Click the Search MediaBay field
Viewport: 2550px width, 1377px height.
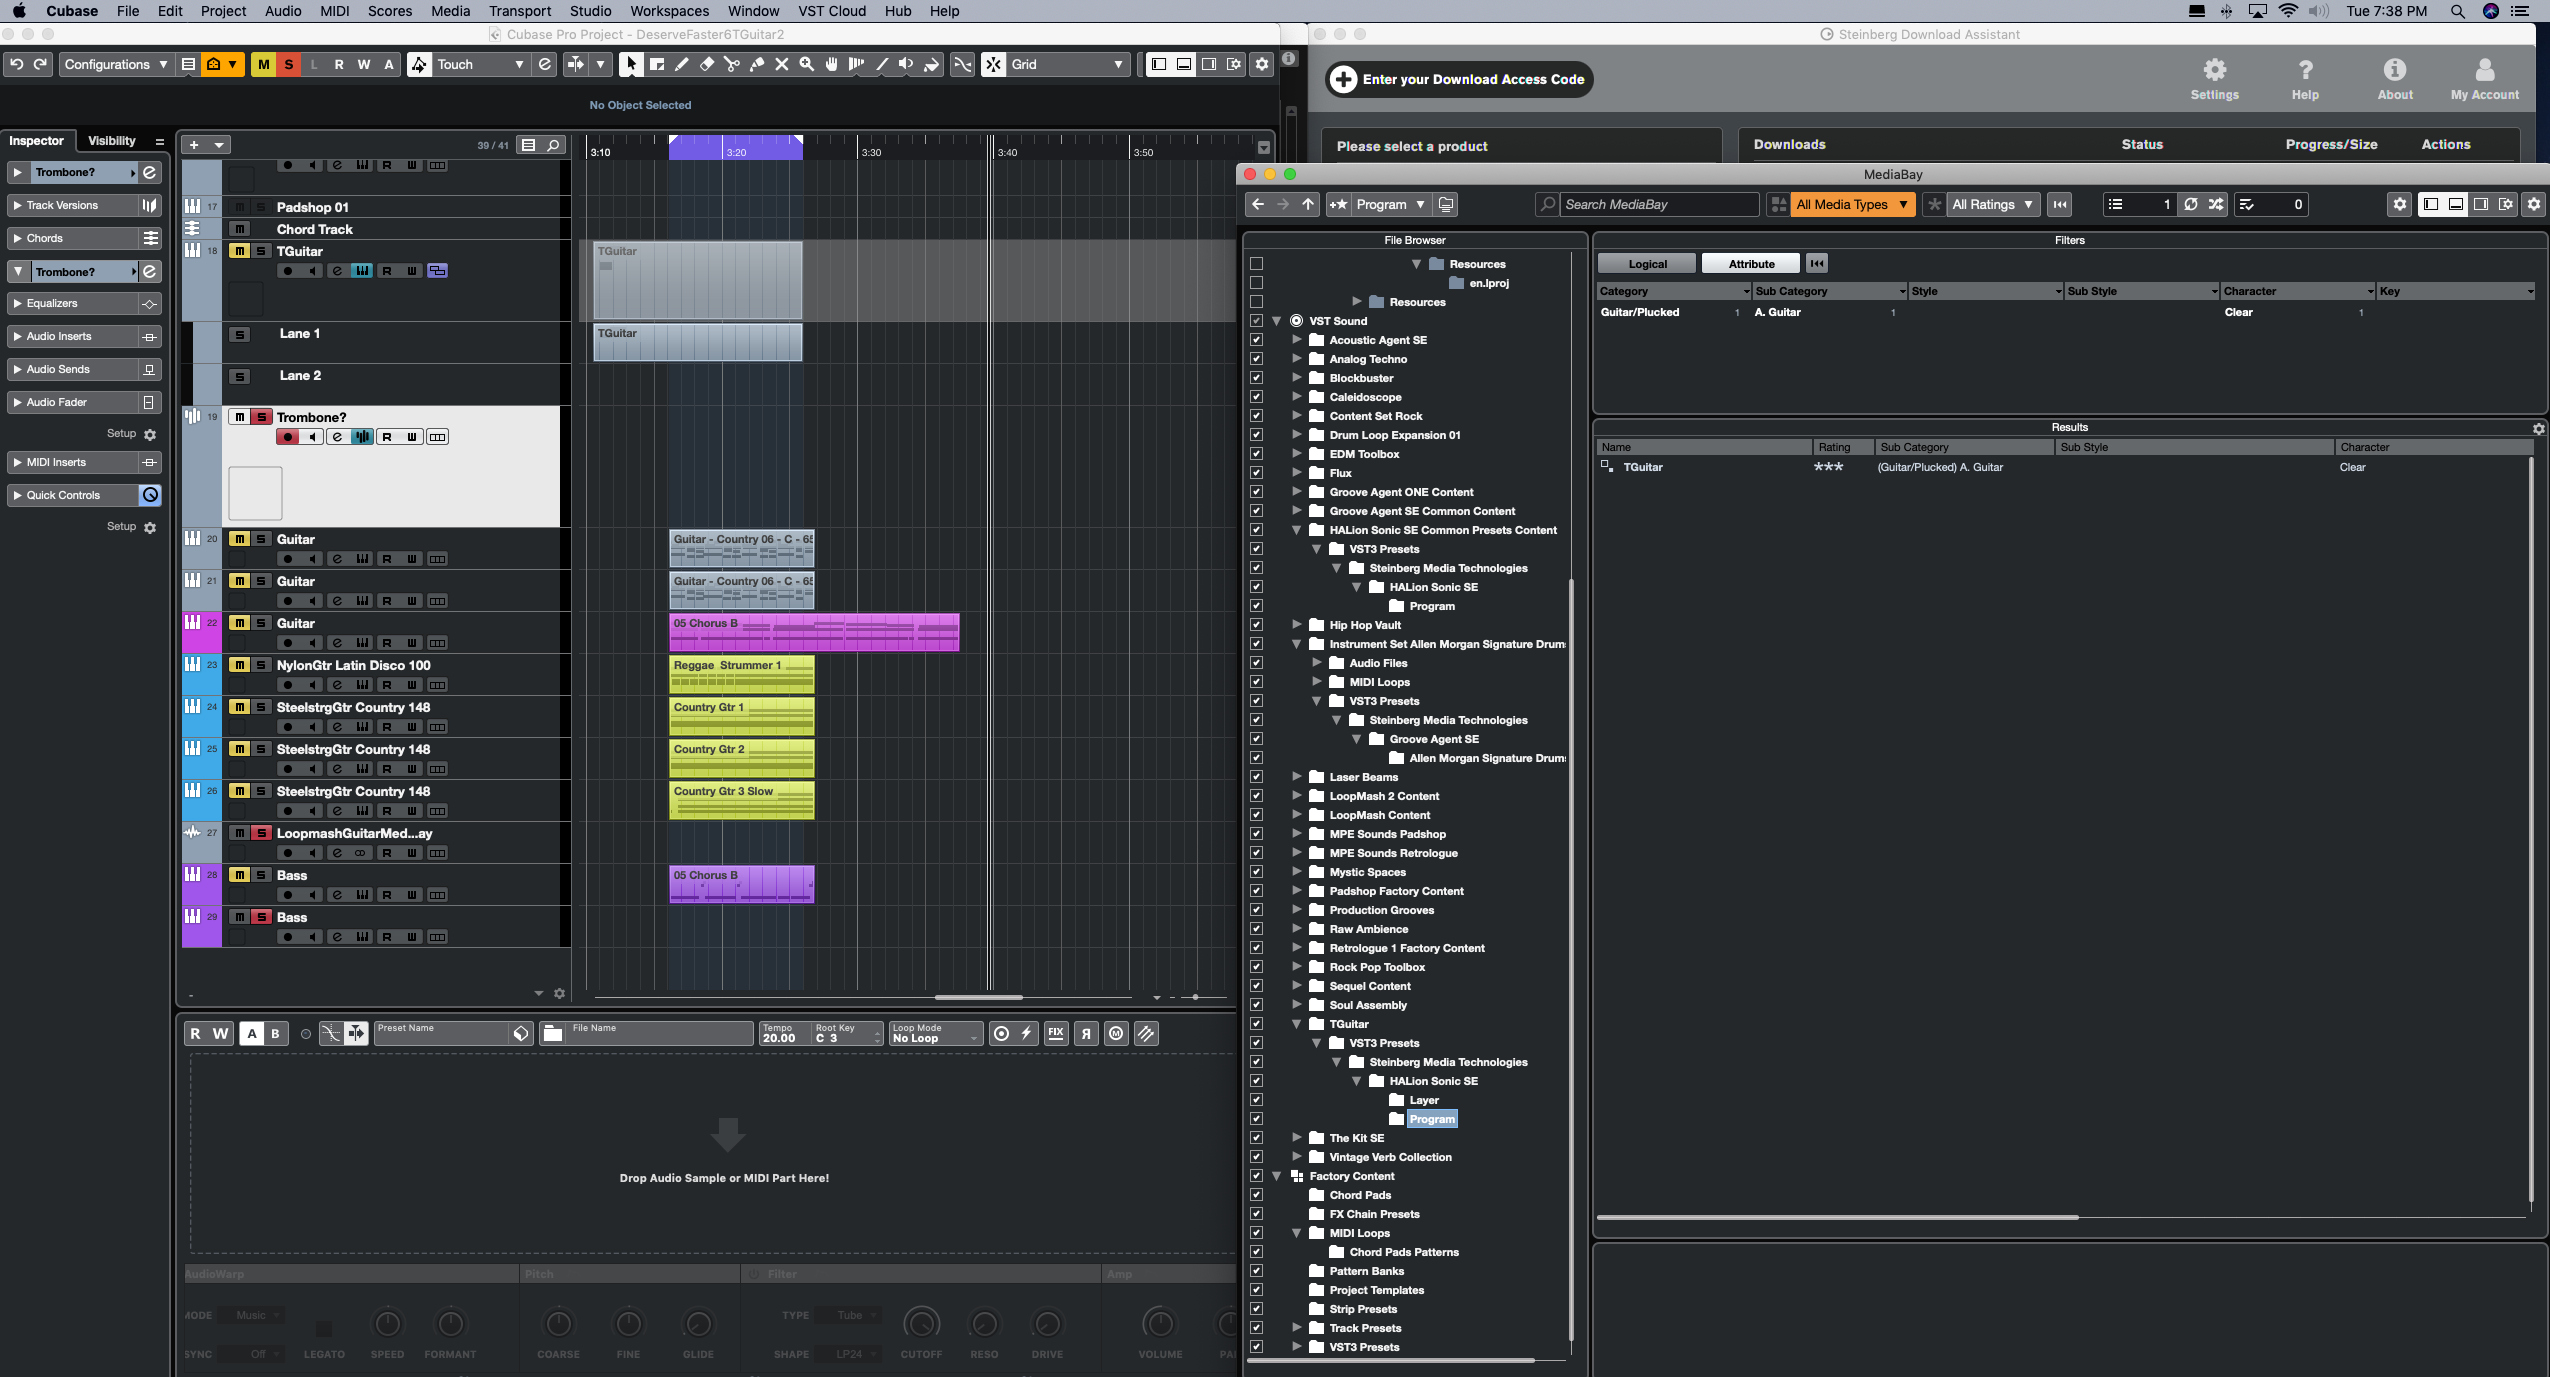pyautogui.click(x=1658, y=204)
